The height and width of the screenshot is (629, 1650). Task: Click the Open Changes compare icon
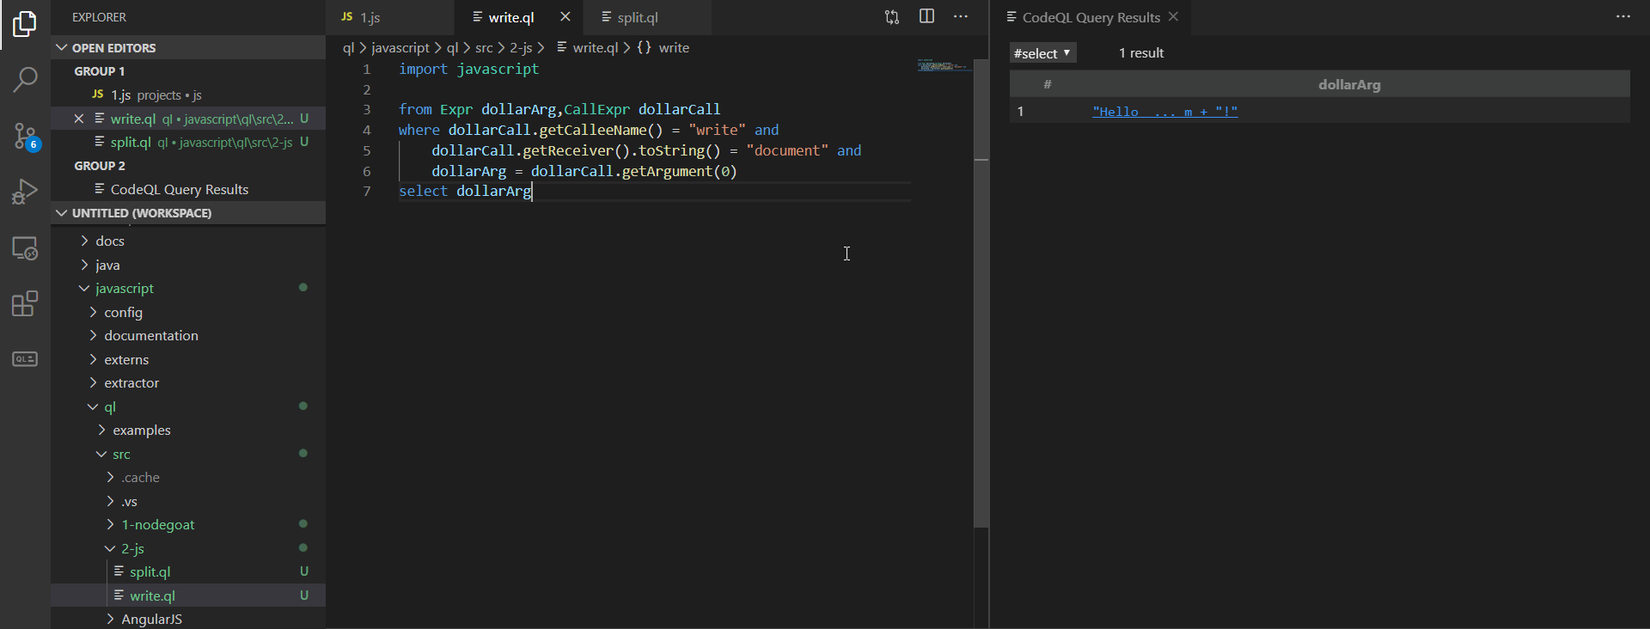click(x=892, y=17)
